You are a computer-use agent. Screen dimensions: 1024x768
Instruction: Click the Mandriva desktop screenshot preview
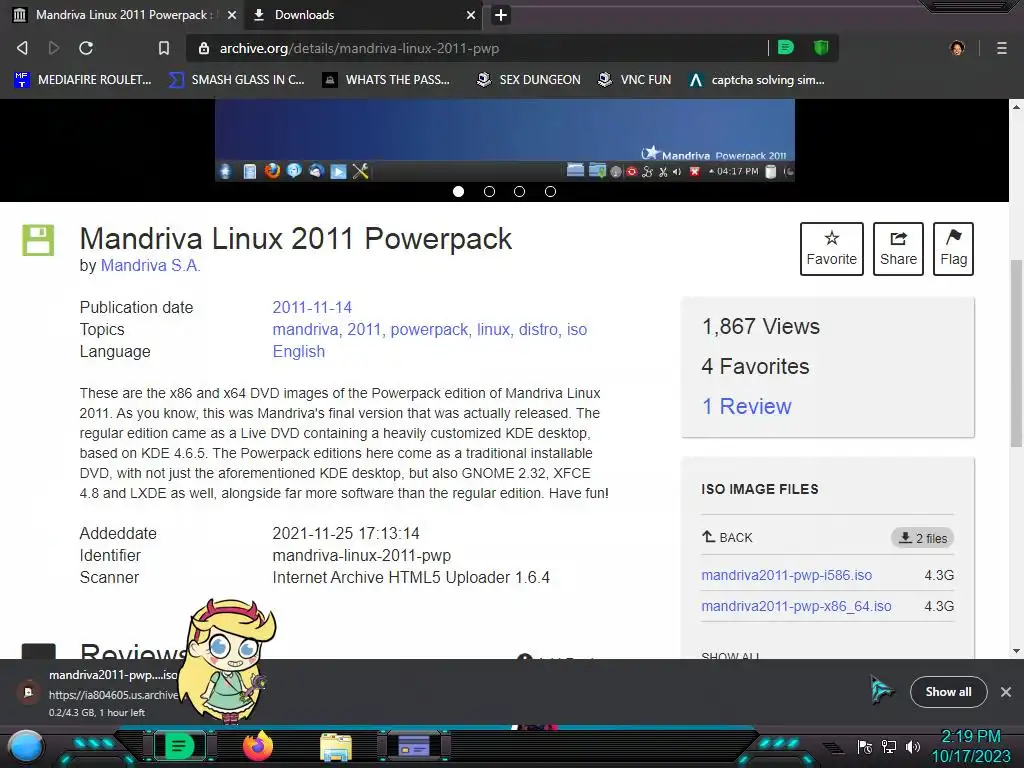pyautogui.click(x=505, y=140)
